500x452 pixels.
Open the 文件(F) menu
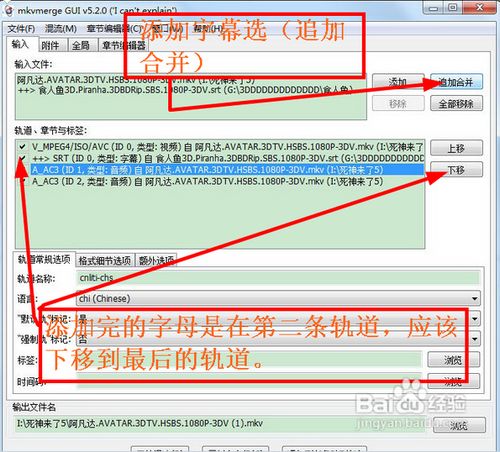click(x=21, y=29)
